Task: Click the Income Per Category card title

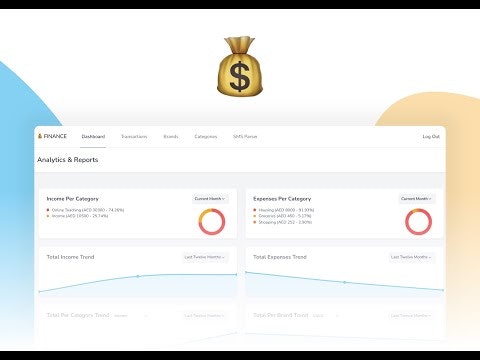Action: click(x=73, y=199)
